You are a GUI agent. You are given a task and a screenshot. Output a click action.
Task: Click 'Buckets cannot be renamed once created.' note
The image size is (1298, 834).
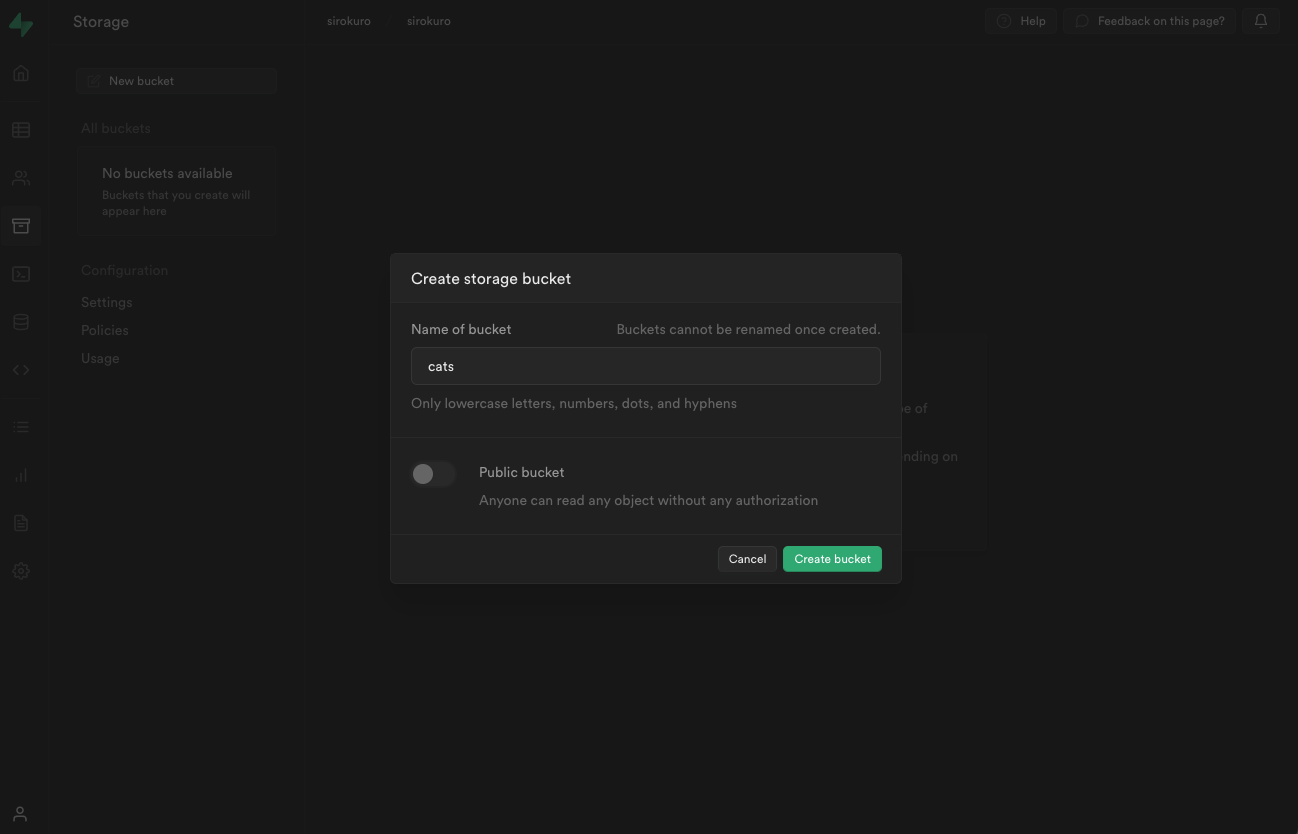coord(748,329)
